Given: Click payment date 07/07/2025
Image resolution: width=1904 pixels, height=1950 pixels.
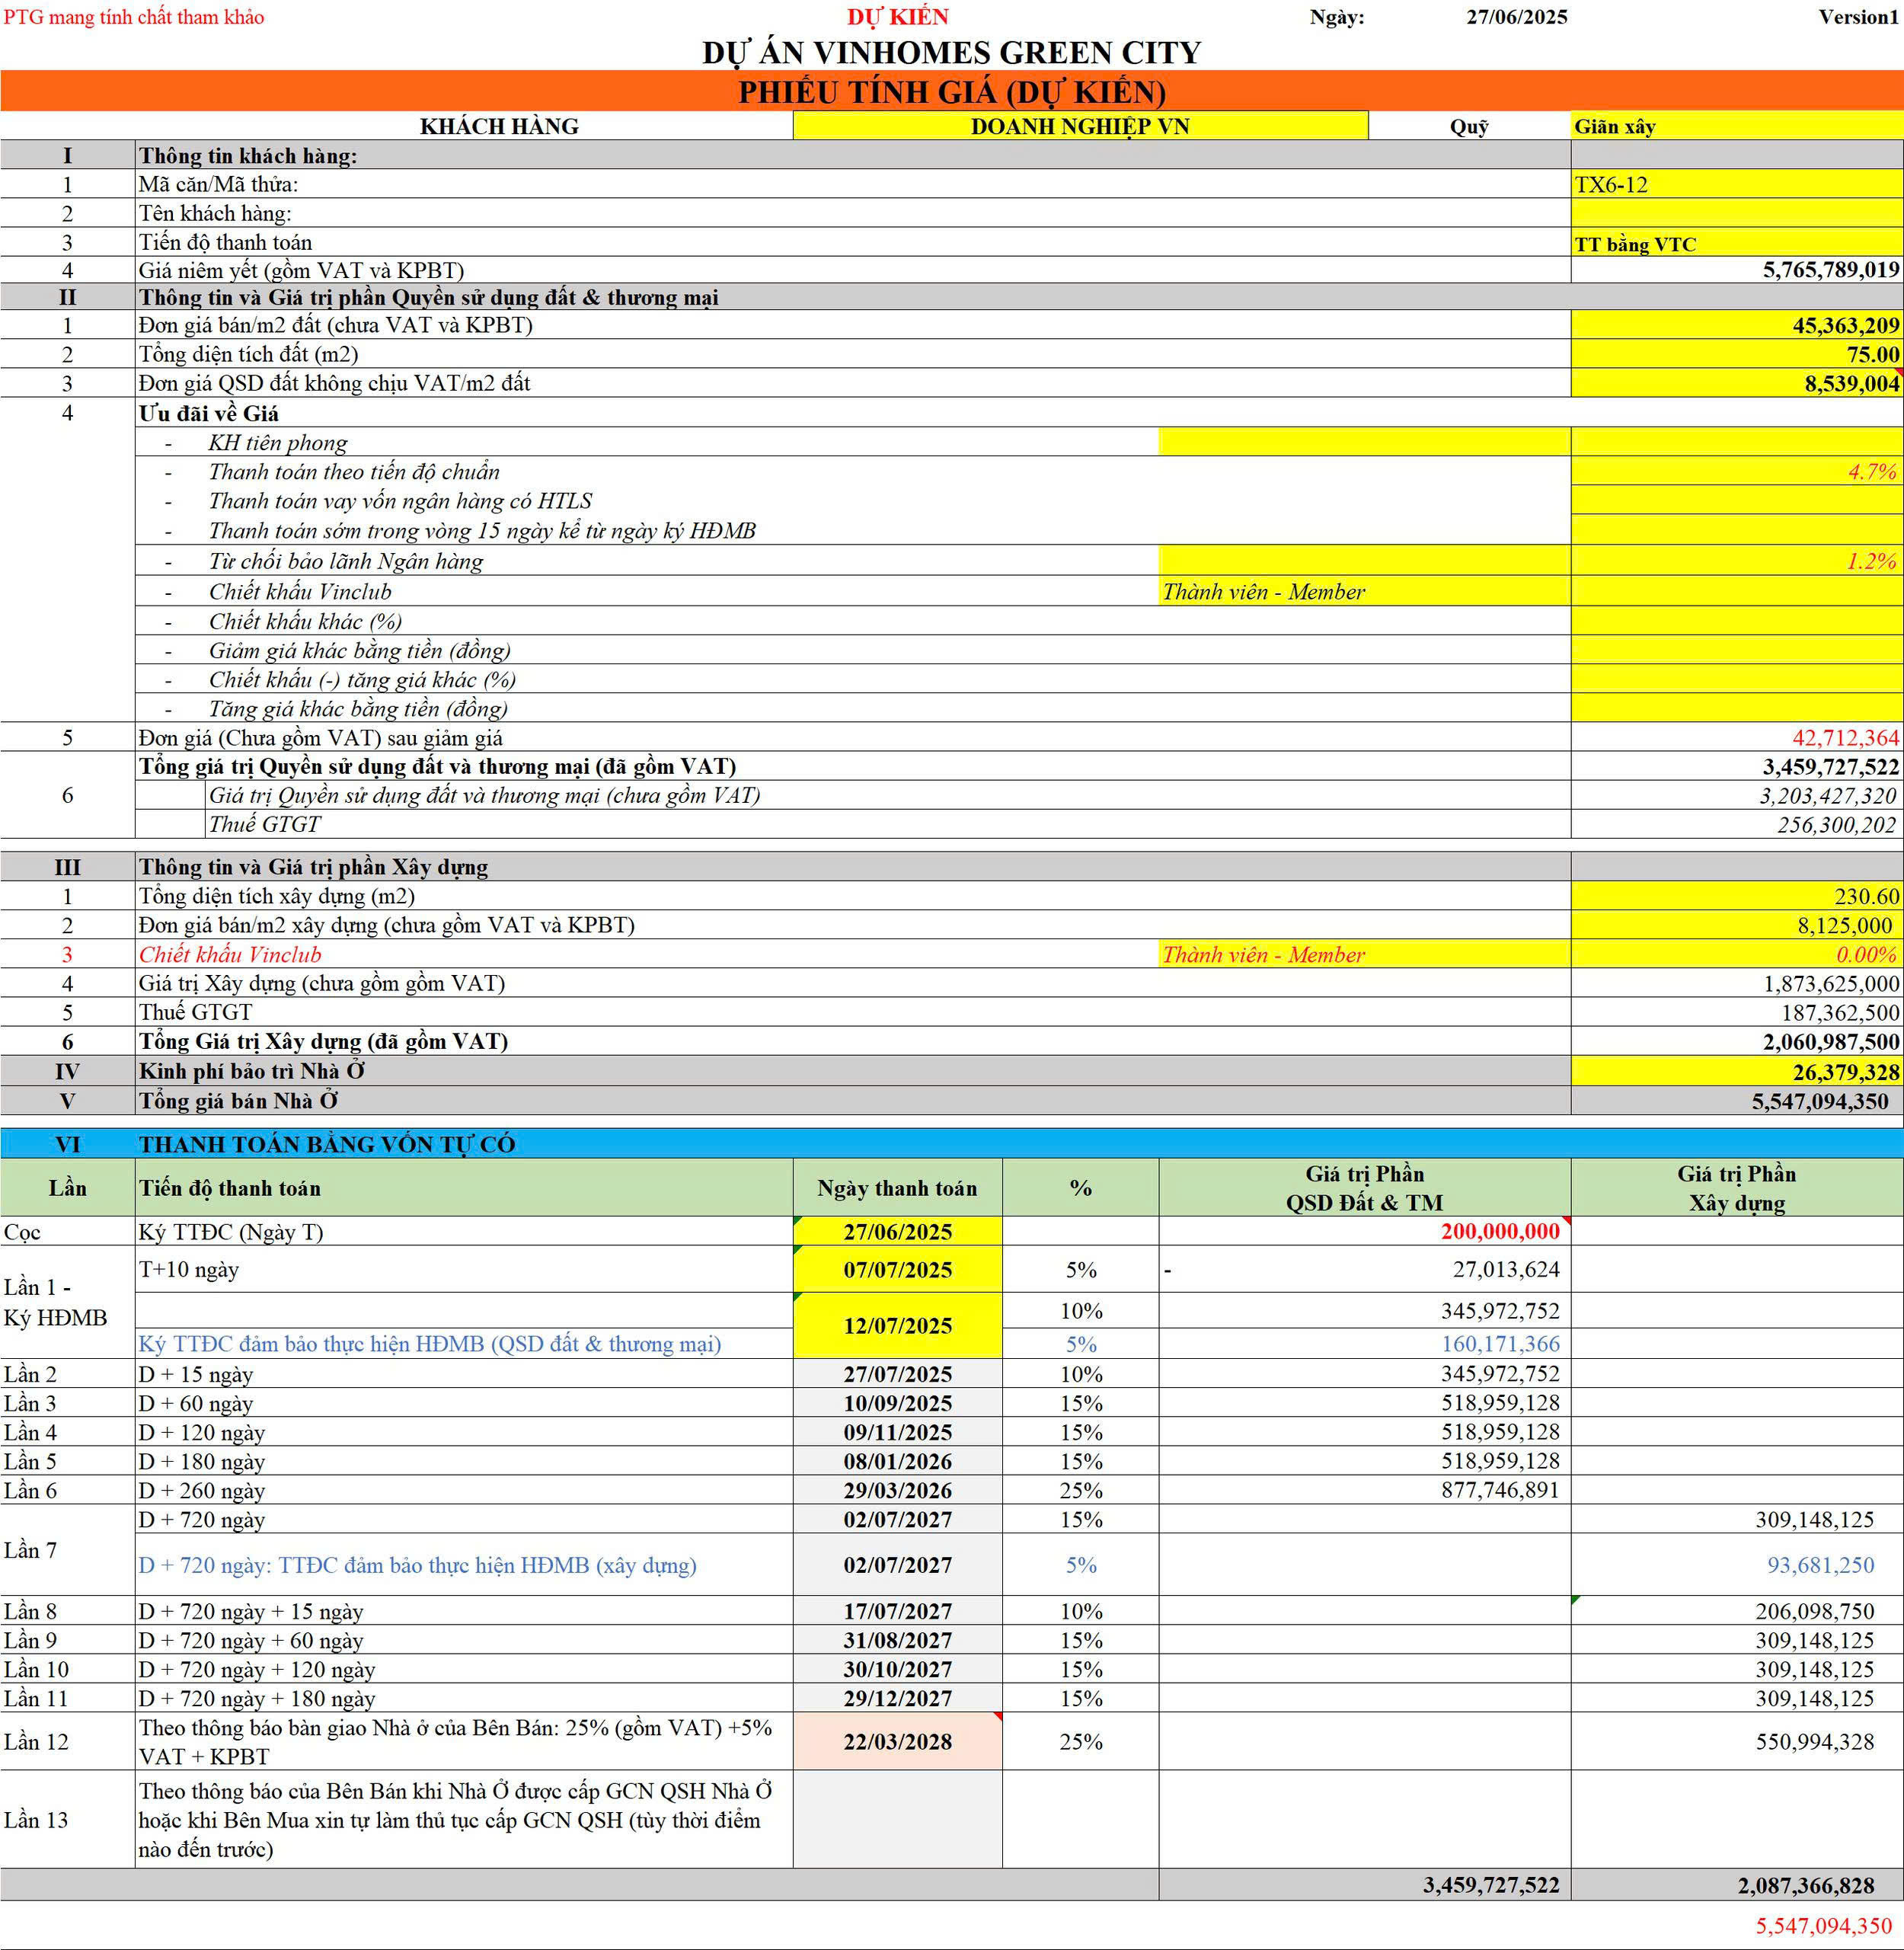Looking at the screenshot, I should tap(898, 1269).
